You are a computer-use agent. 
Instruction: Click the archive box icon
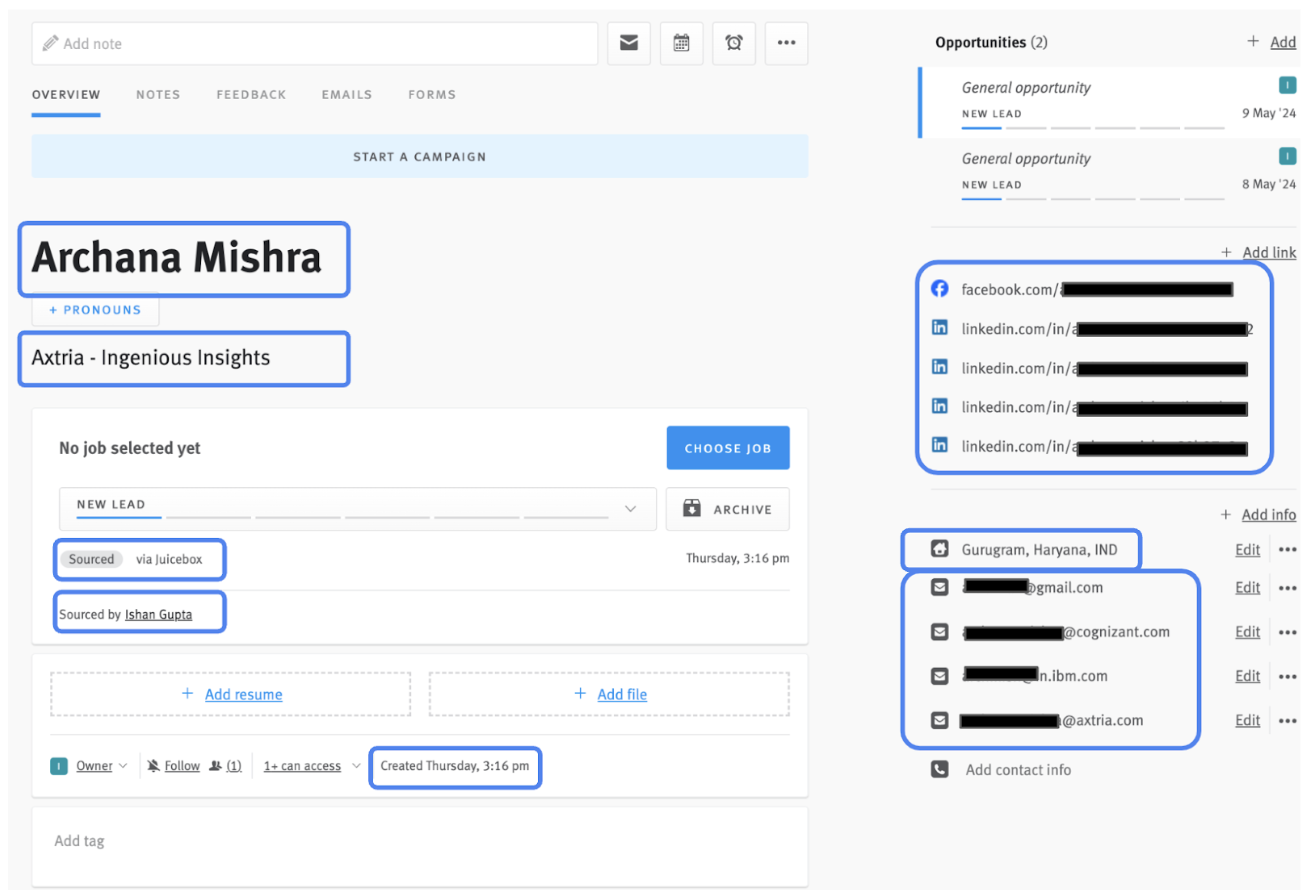692,509
